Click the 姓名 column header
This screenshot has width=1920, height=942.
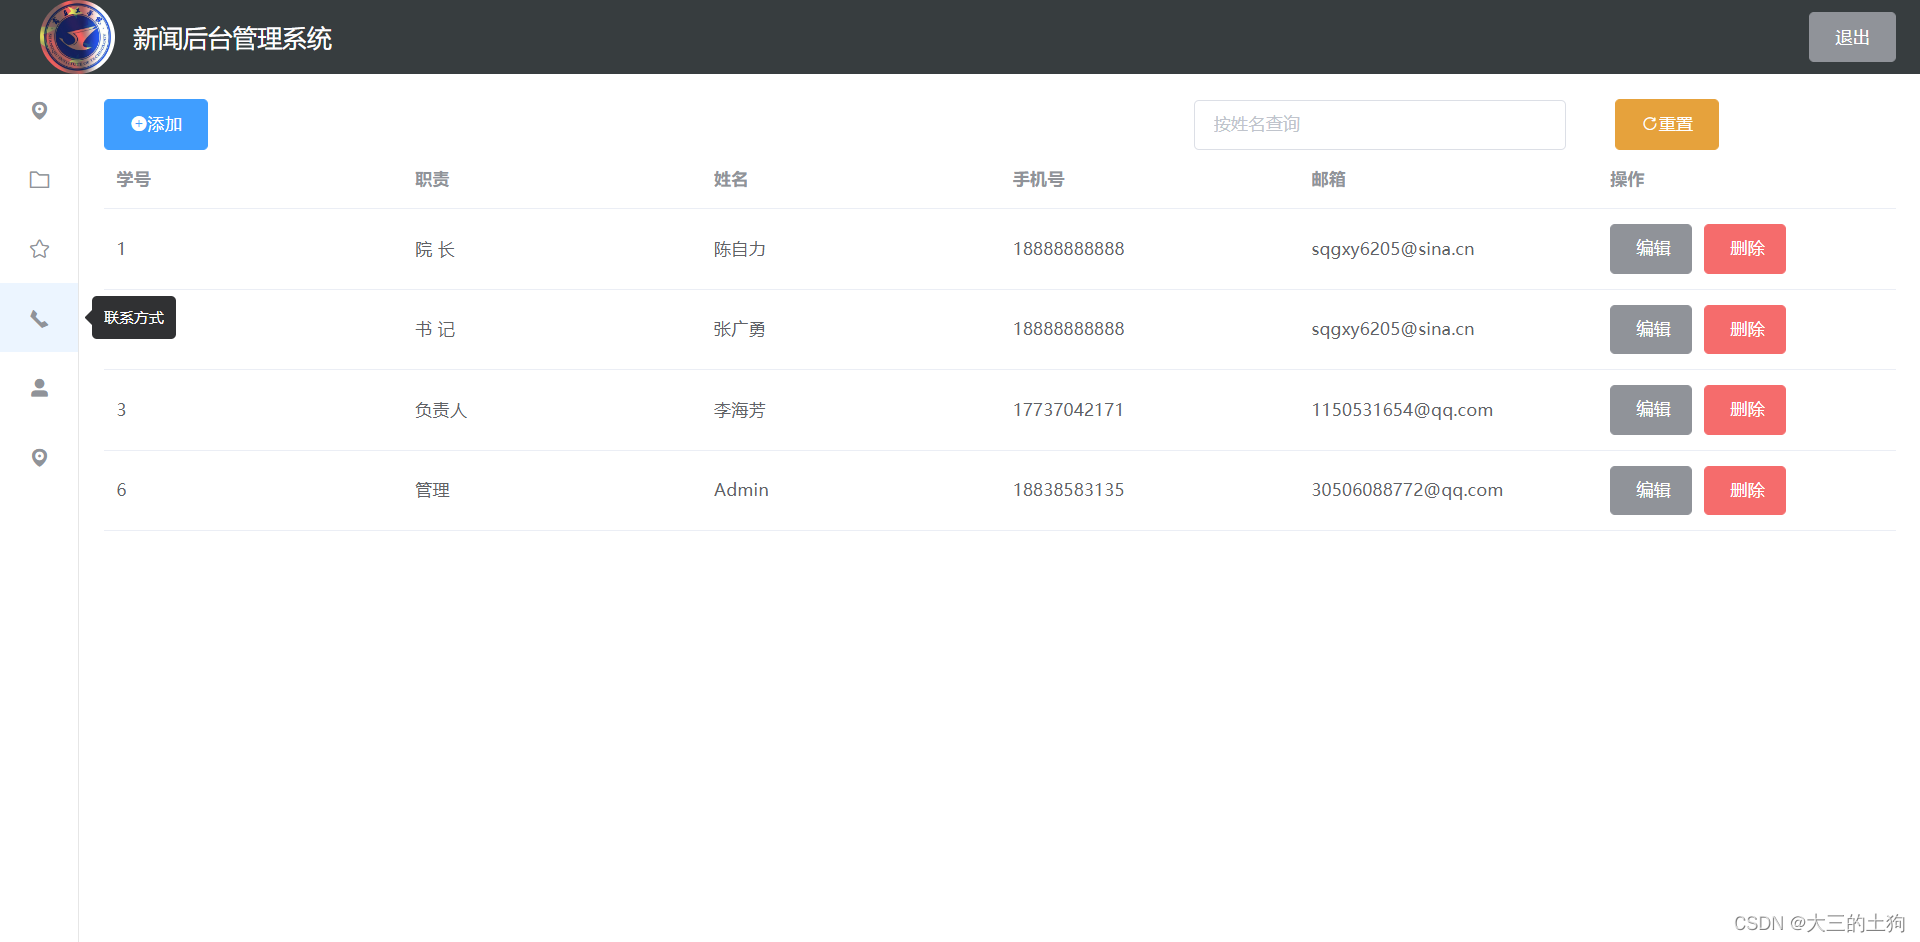pos(731,179)
